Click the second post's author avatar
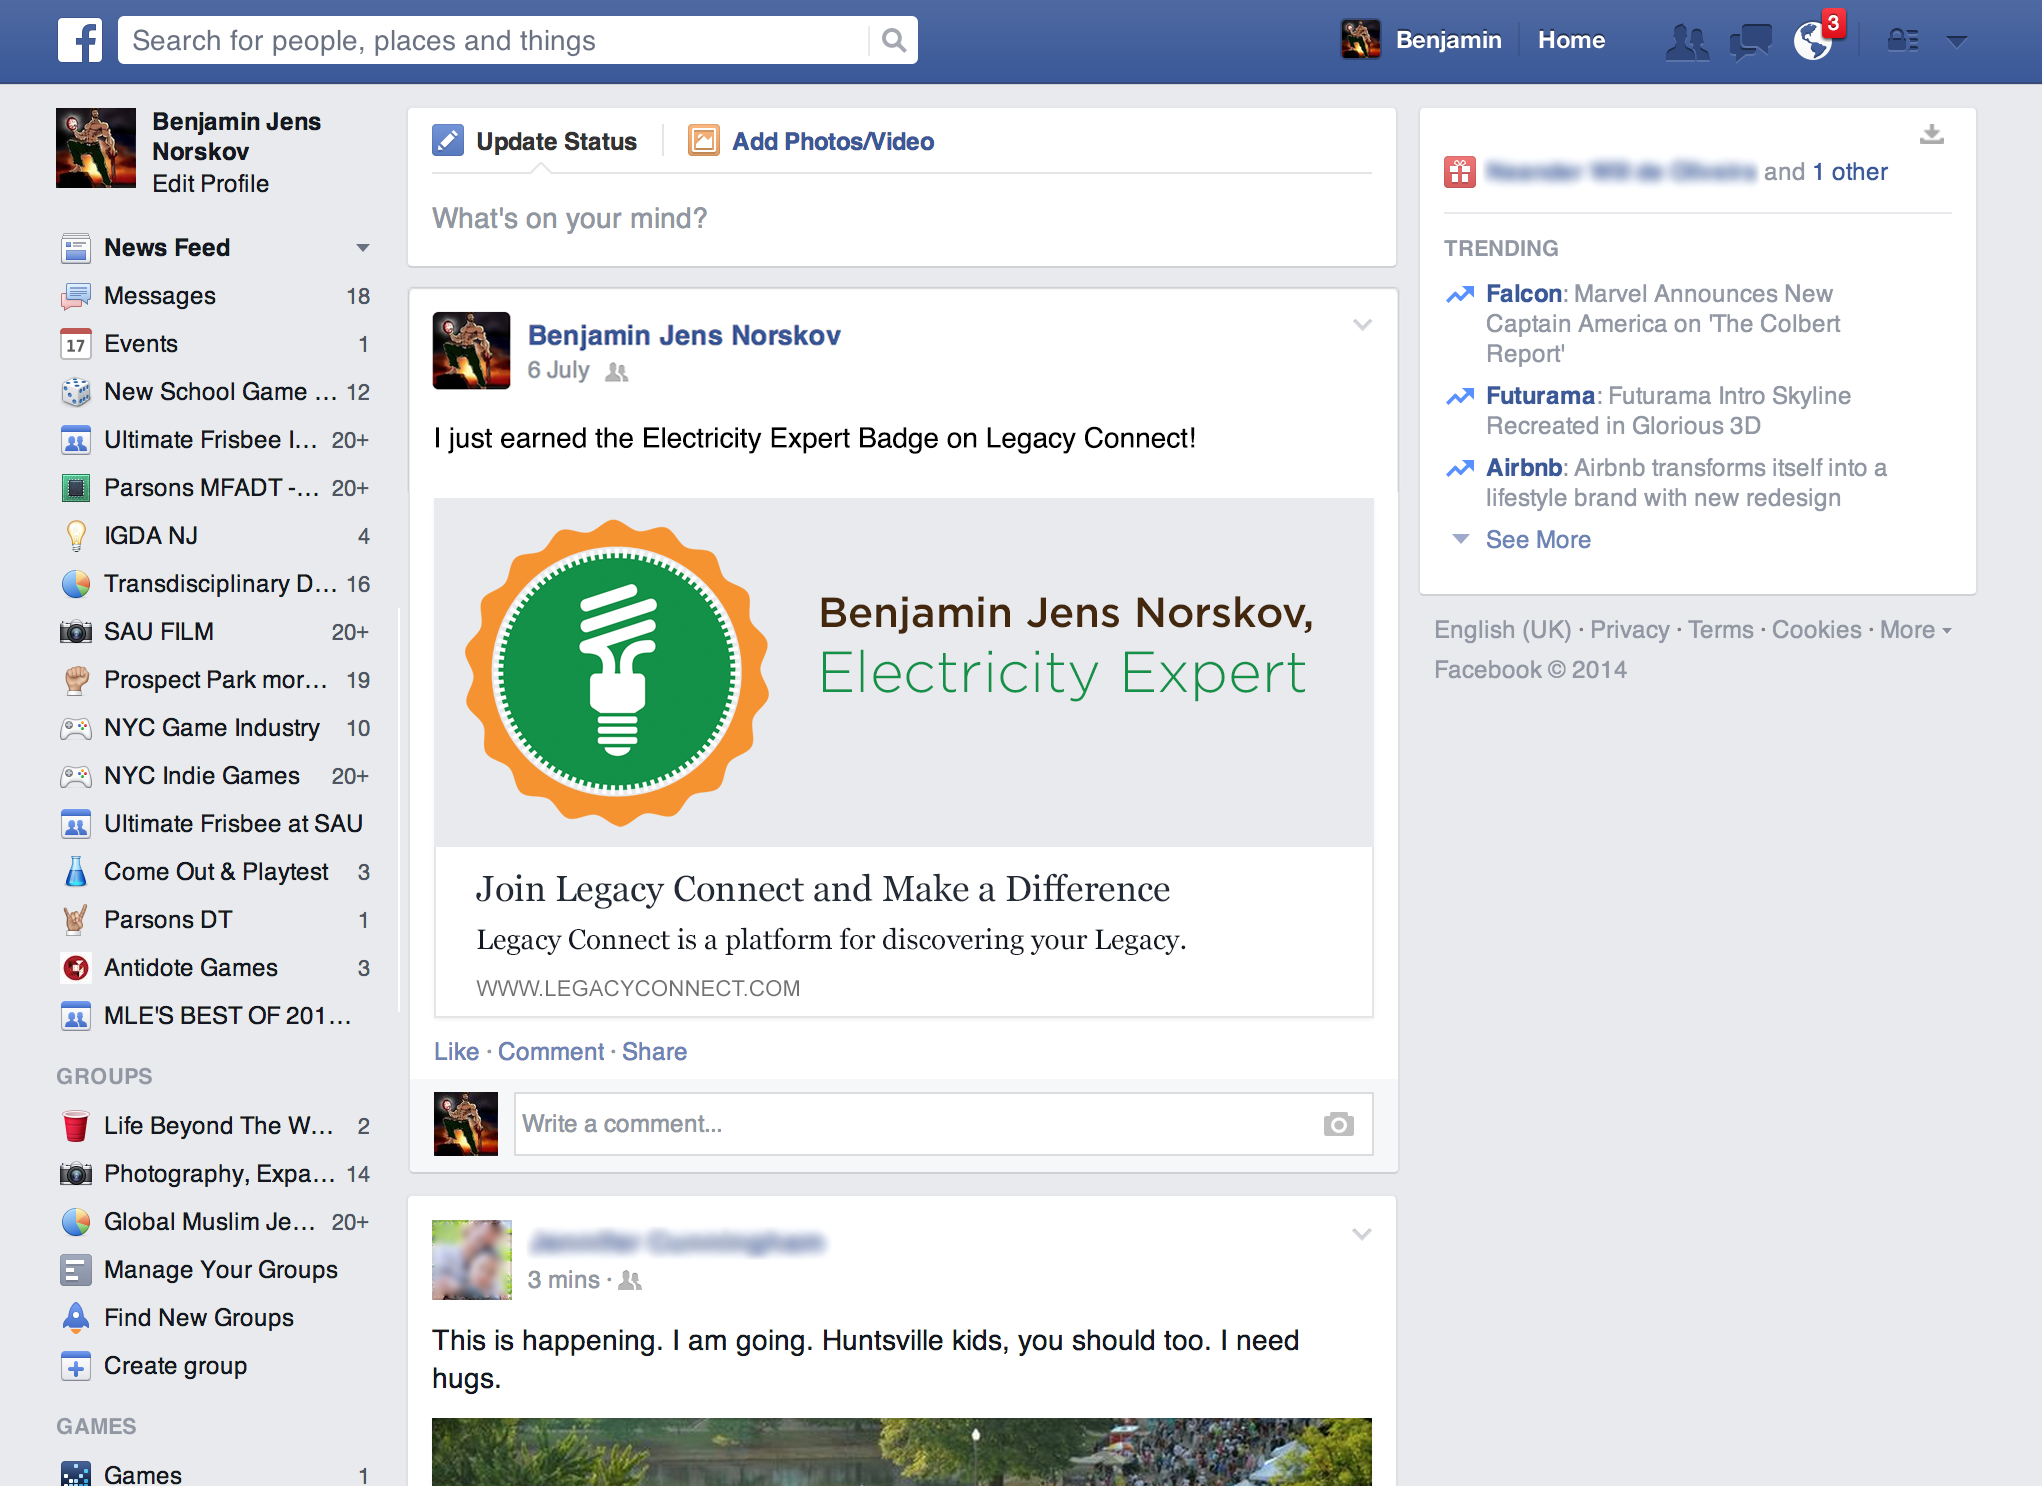This screenshot has width=2042, height=1486. 472,1260
